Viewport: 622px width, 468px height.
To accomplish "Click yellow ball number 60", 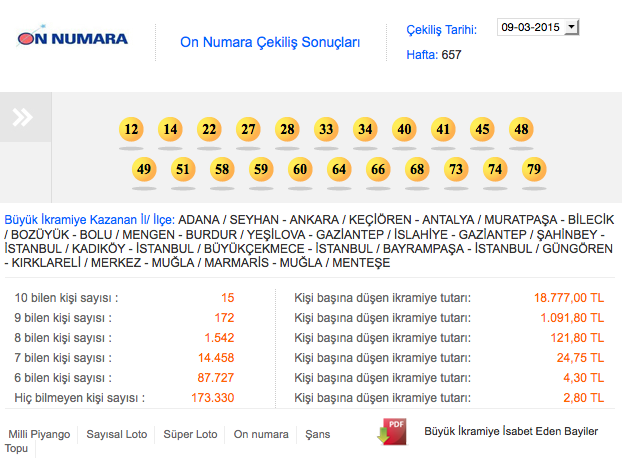I will tap(300, 169).
